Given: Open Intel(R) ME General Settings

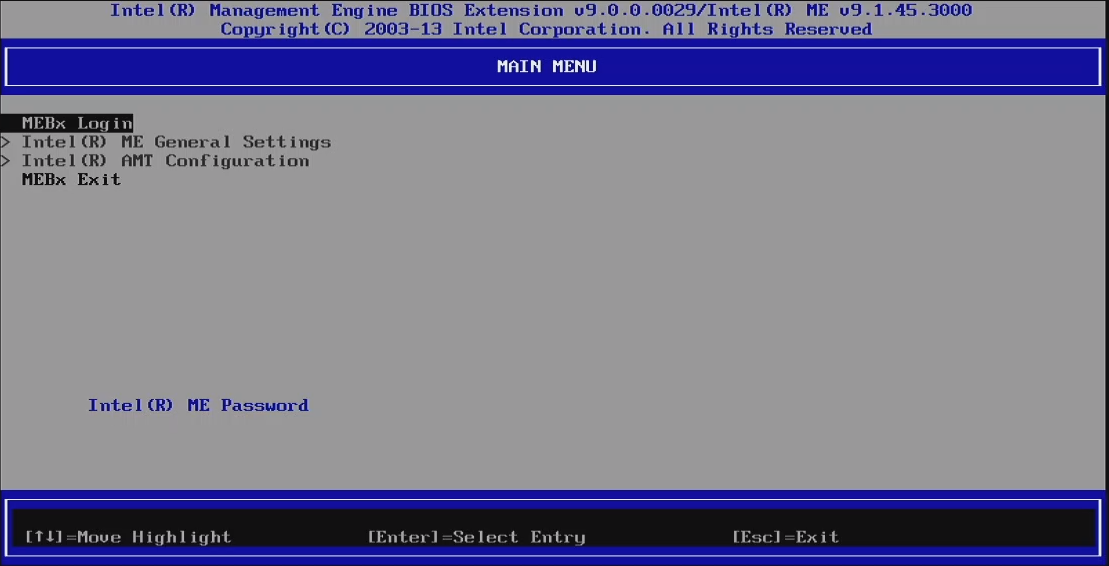Looking at the screenshot, I should [175, 142].
